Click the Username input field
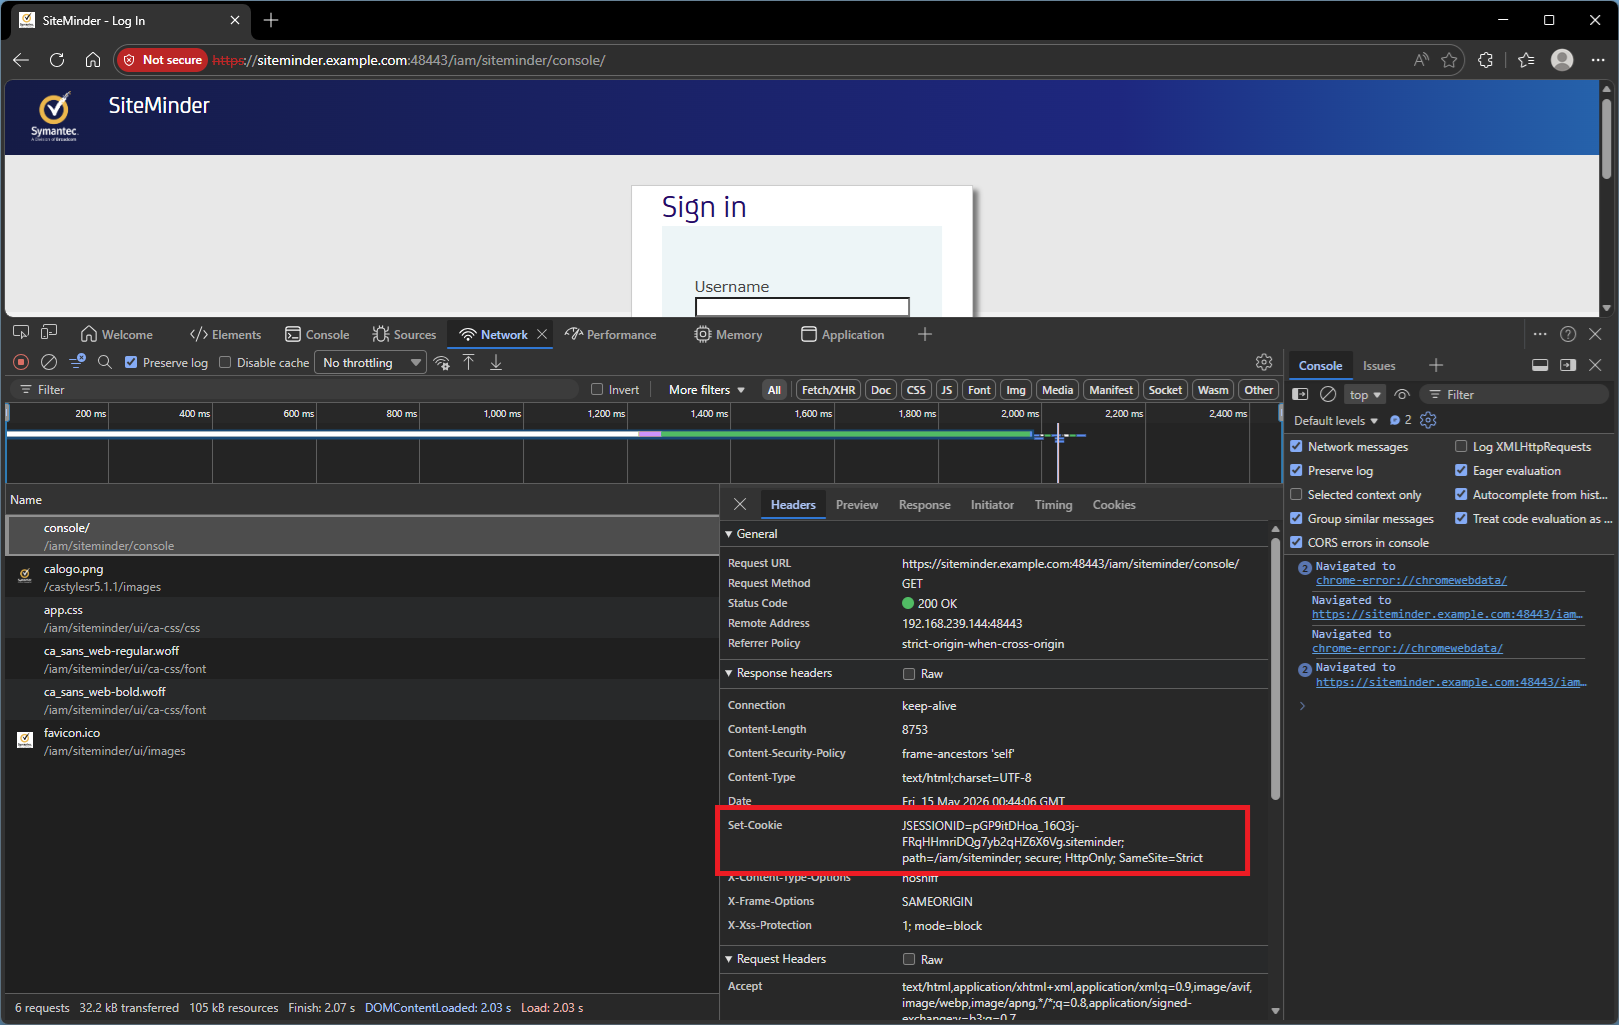 pyautogui.click(x=802, y=307)
